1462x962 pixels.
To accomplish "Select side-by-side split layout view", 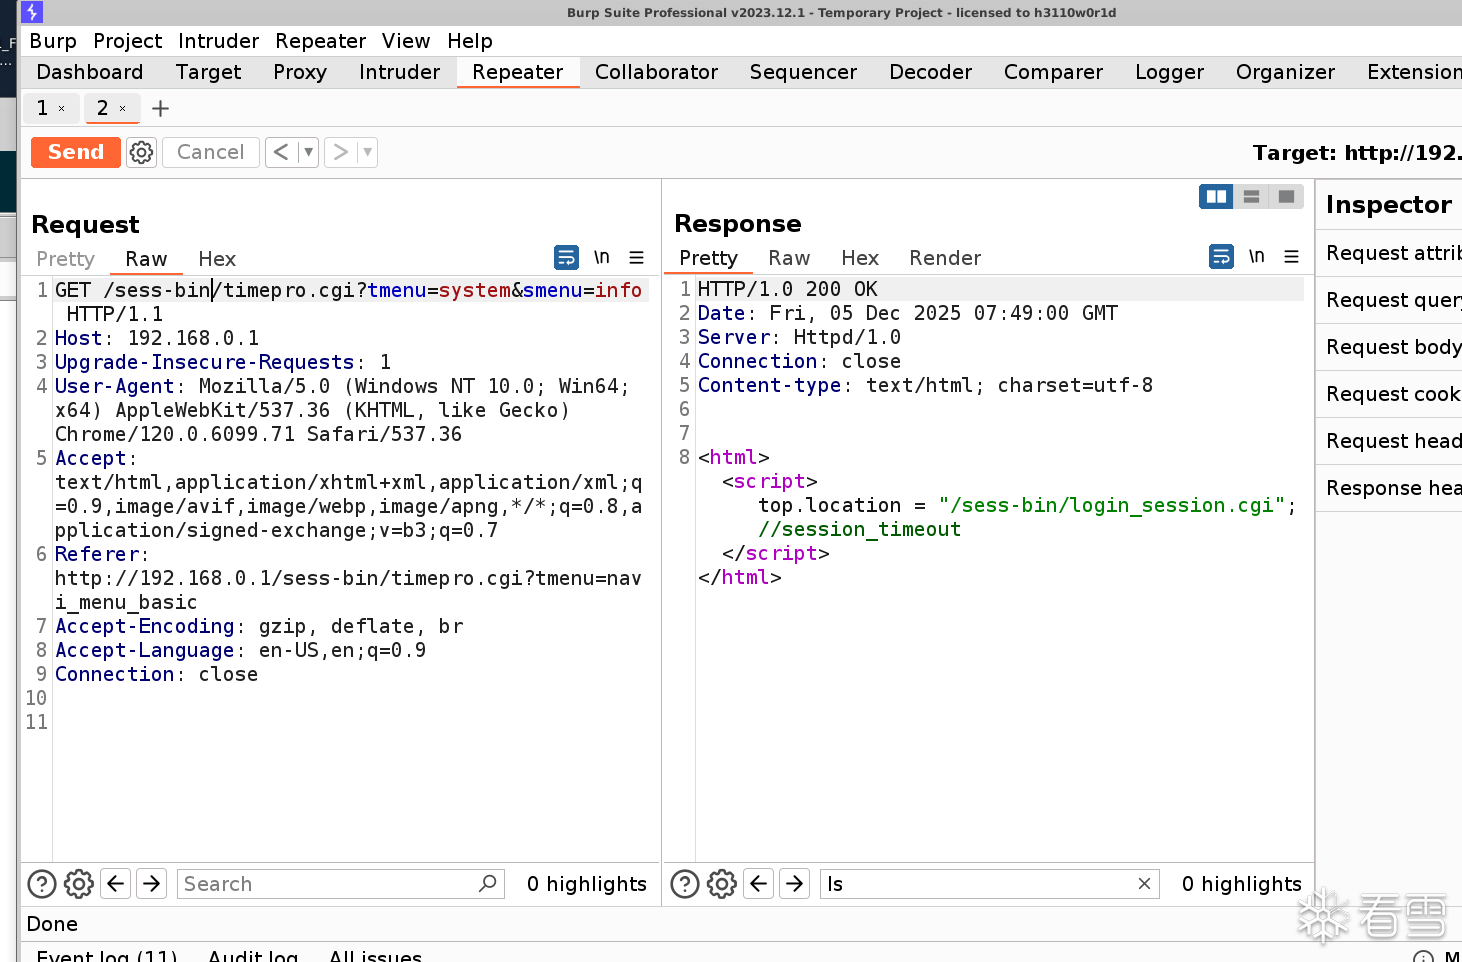I will (x=1217, y=197).
